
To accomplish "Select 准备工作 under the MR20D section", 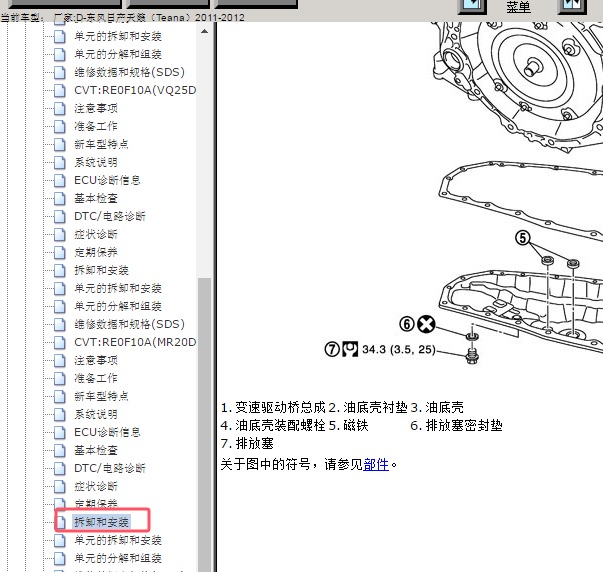I will tap(96, 379).
